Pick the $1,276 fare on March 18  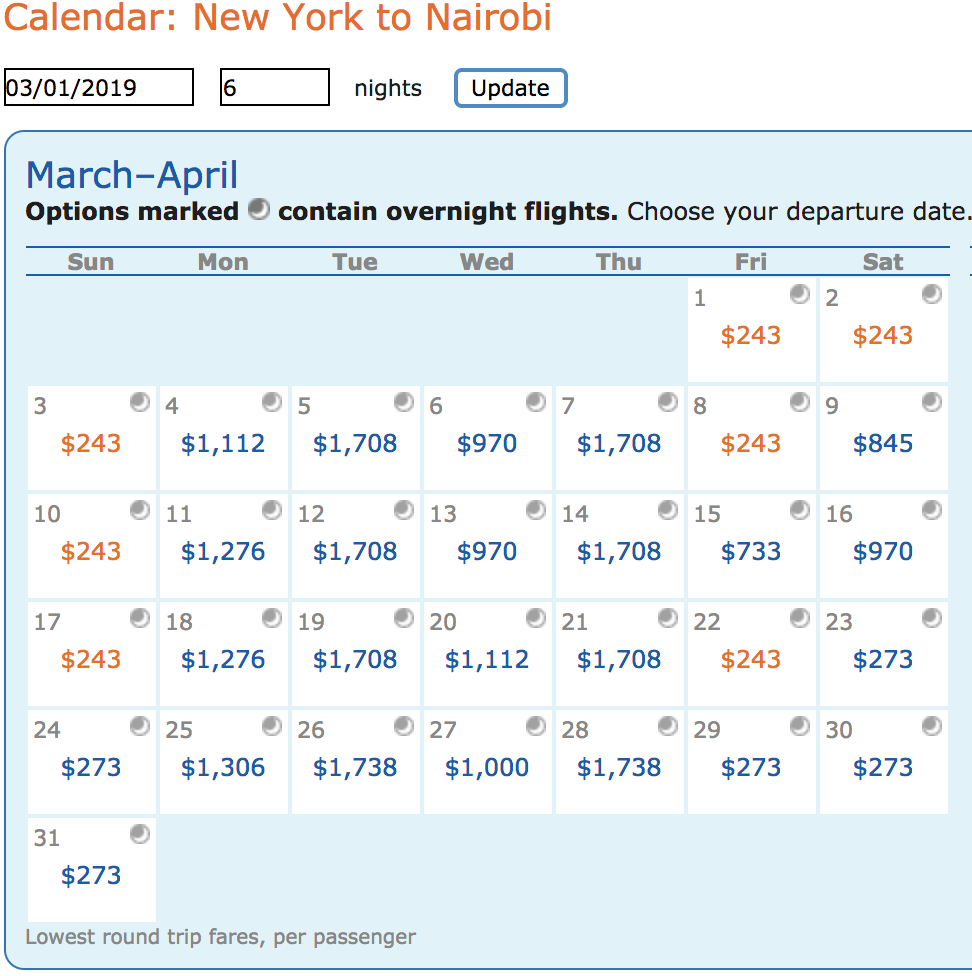(223, 660)
